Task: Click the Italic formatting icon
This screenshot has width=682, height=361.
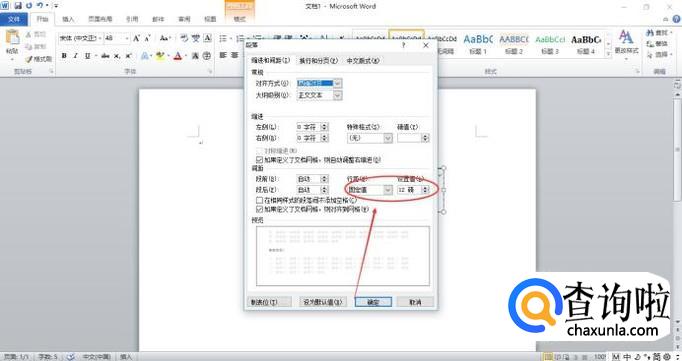Action: point(75,56)
